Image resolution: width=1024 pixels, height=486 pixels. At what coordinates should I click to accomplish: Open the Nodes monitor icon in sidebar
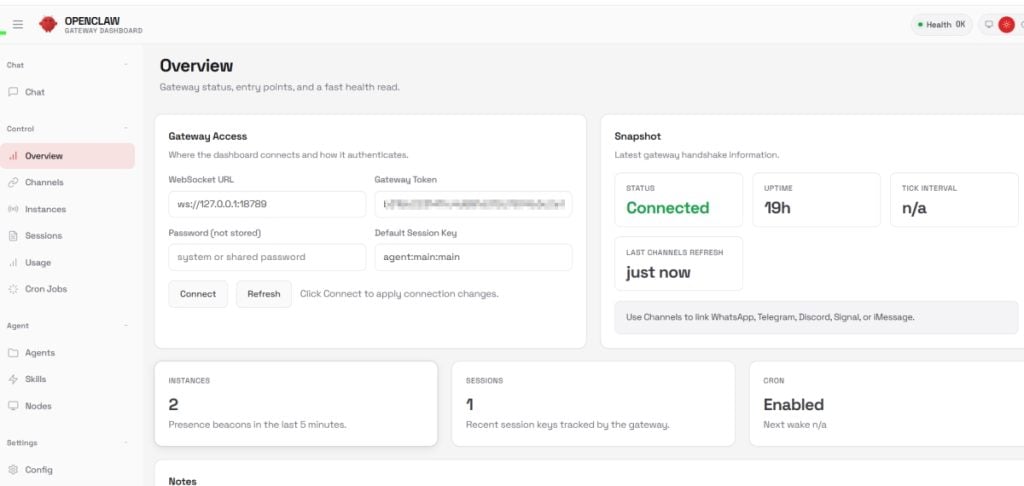(13, 406)
